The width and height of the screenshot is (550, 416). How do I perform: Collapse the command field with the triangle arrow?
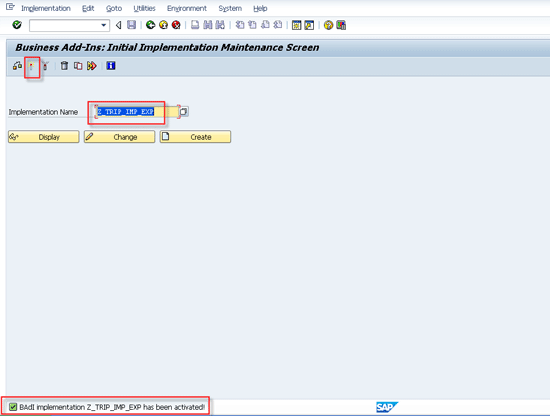(119, 25)
